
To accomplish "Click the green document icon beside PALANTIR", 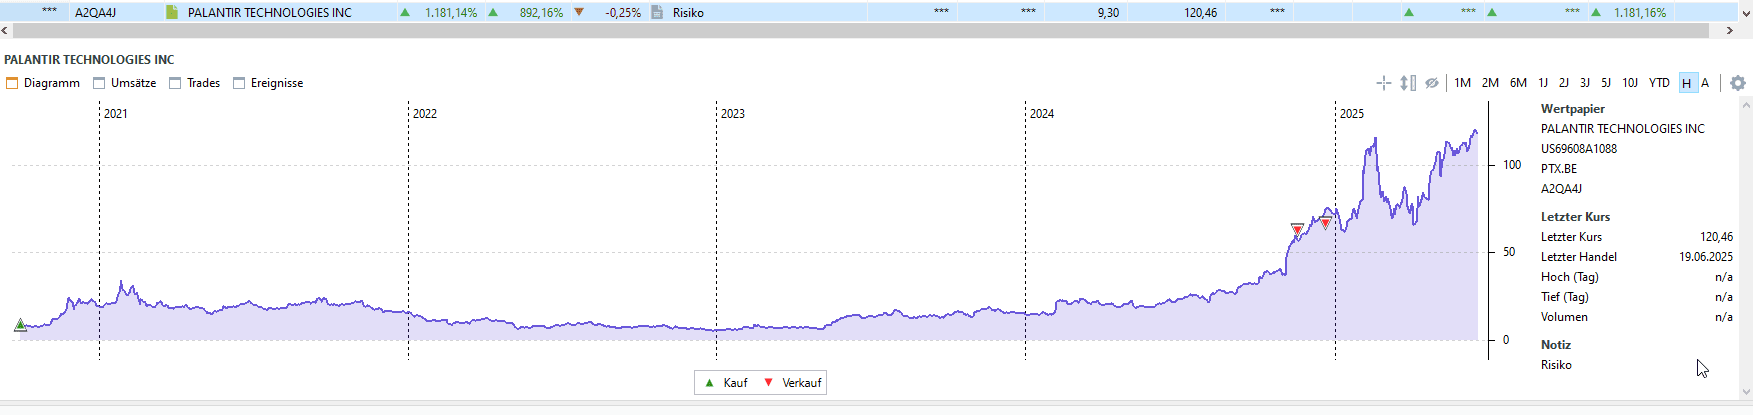I will pos(172,12).
